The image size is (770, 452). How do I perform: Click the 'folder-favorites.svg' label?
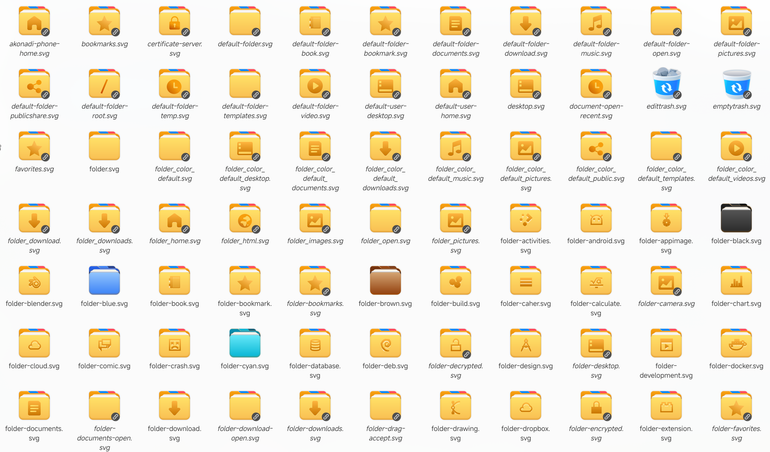coord(736,433)
